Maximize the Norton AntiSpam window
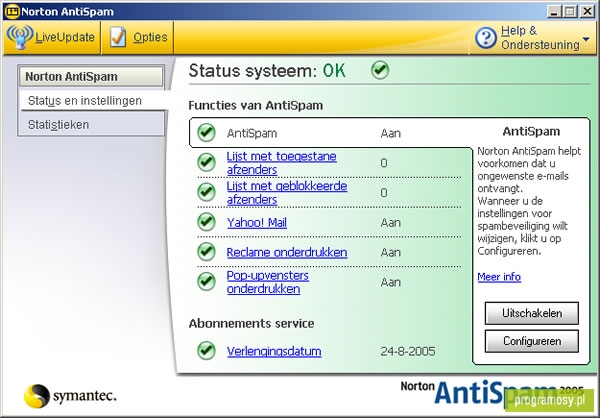Screen dimensions: 600x418 (x=570, y=11)
